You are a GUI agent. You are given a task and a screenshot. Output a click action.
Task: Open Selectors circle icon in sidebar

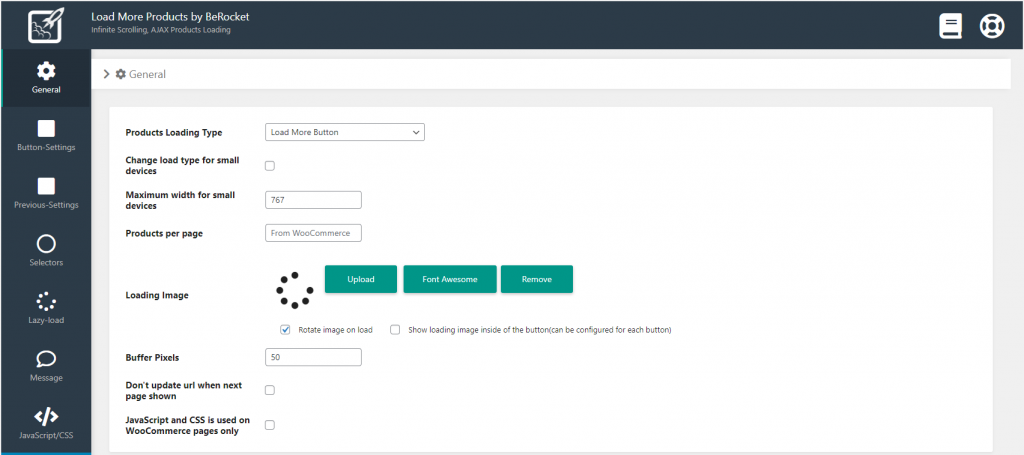pyautogui.click(x=46, y=244)
